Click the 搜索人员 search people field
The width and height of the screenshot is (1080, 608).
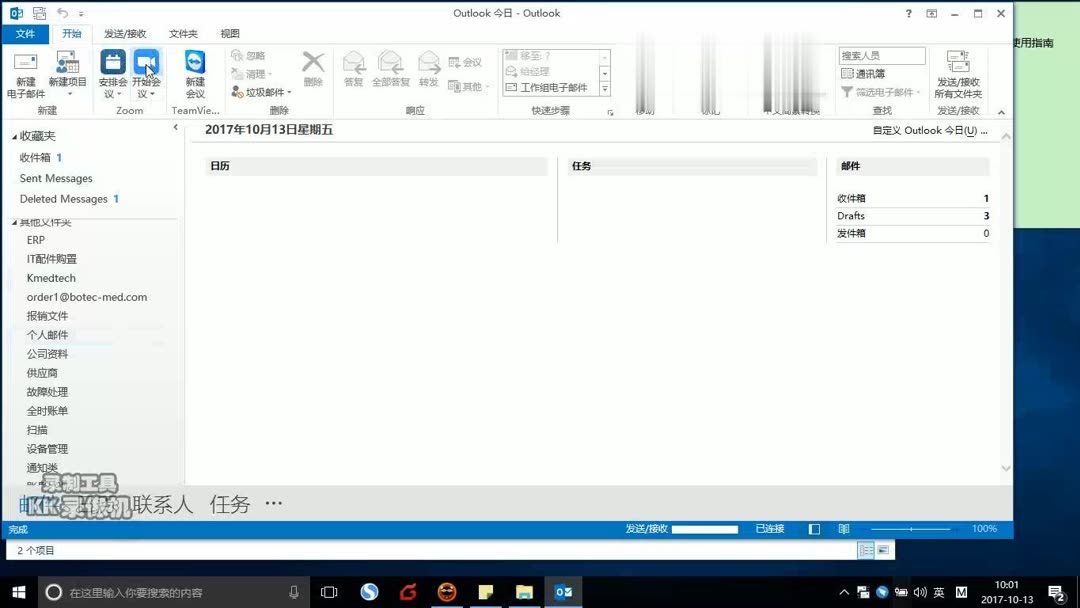click(x=880, y=54)
